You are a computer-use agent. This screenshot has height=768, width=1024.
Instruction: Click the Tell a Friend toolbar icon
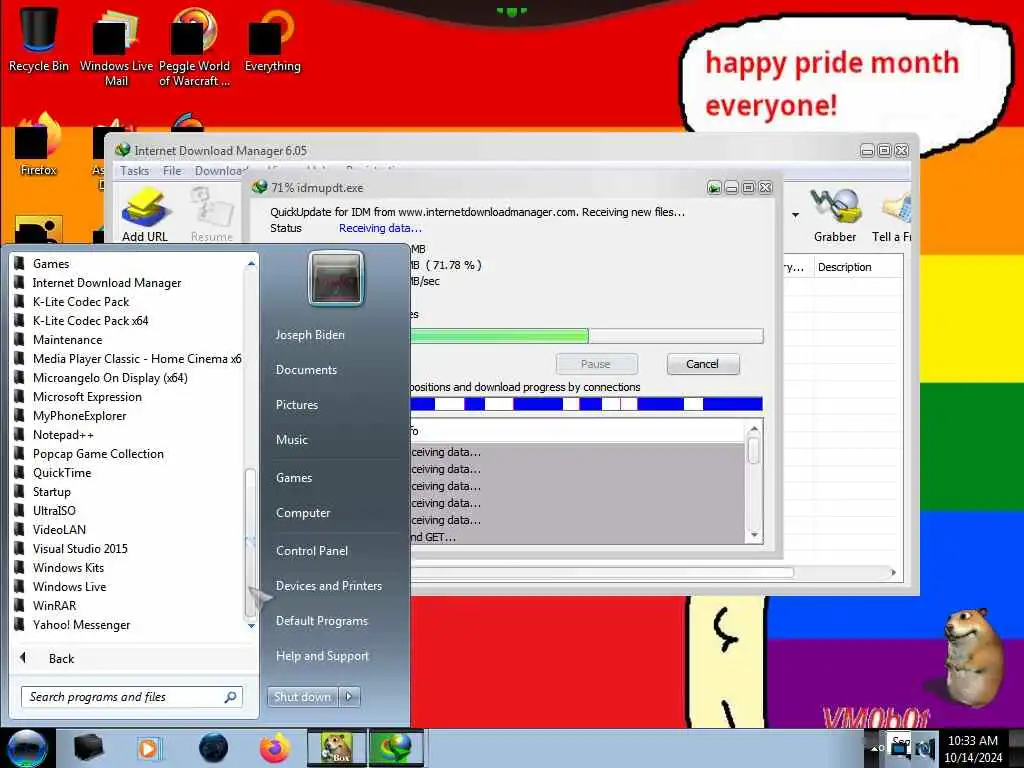pyautogui.click(x=892, y=215)
